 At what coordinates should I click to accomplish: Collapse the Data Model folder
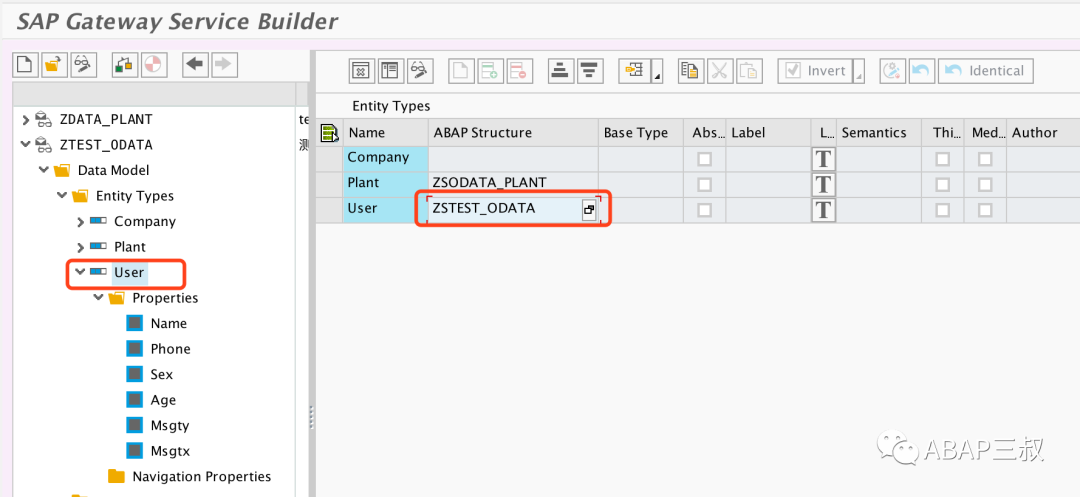(x=44, y=170)
